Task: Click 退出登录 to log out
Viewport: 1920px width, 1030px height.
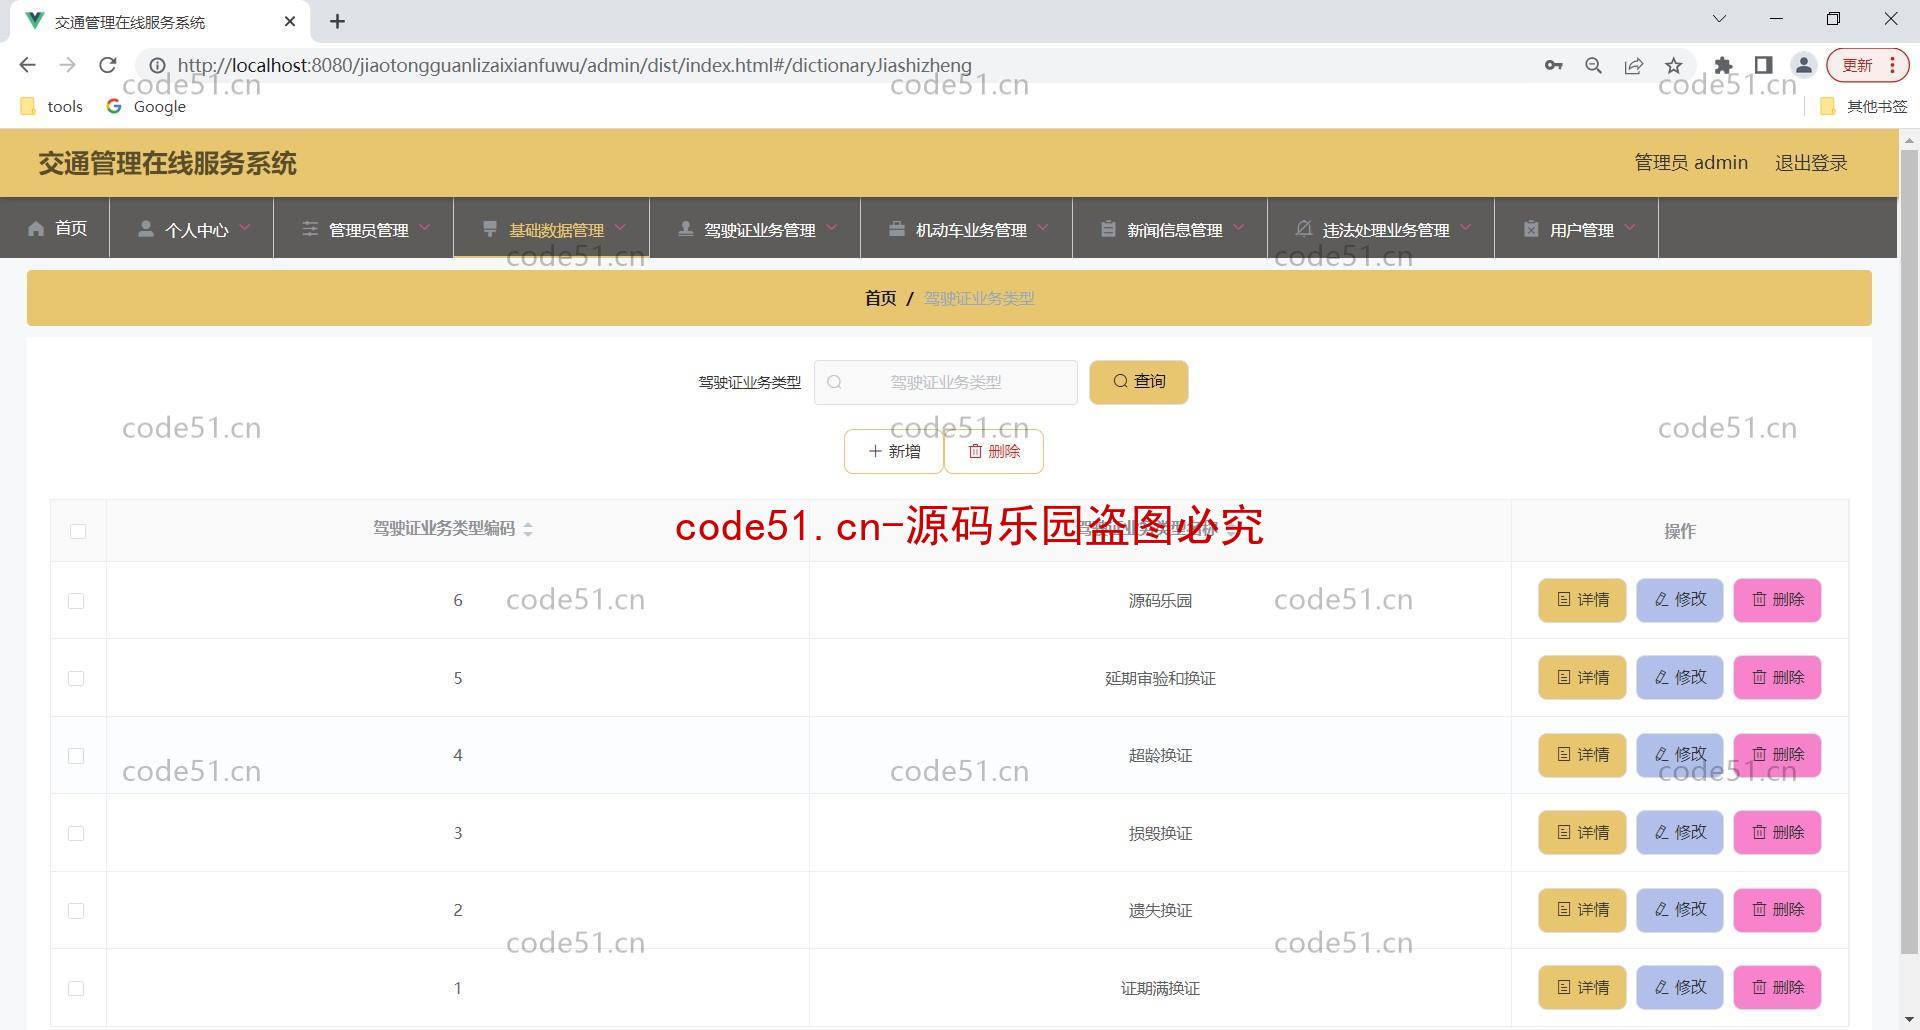Action: pos(1811,163)
